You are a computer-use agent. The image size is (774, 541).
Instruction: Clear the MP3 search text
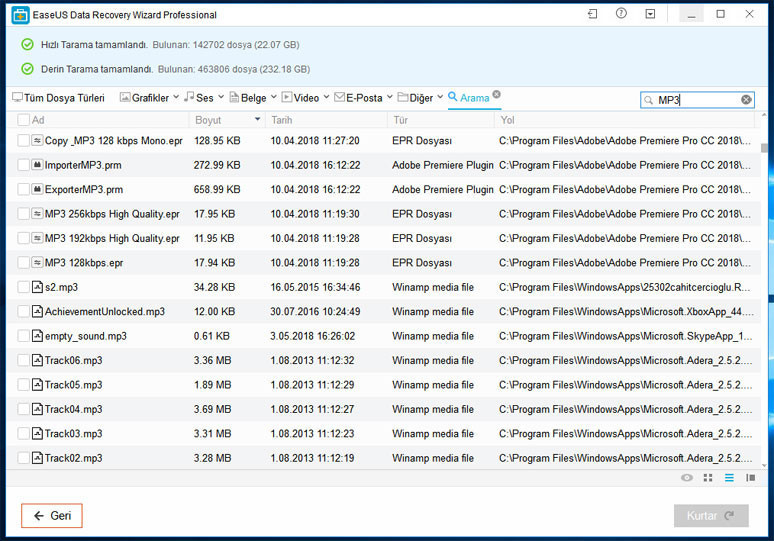point(746,100)
